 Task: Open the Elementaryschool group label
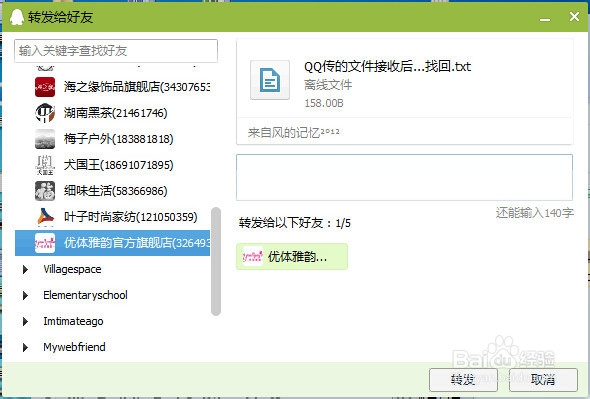(x=85, y=295)
